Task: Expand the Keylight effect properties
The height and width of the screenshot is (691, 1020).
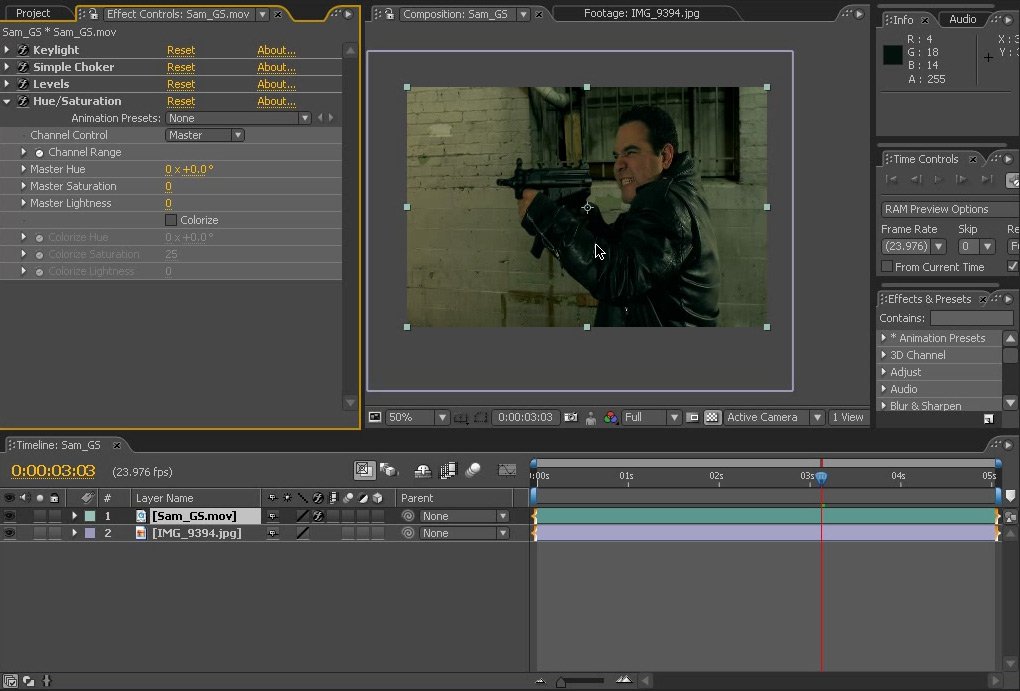Action: (8, 50)
